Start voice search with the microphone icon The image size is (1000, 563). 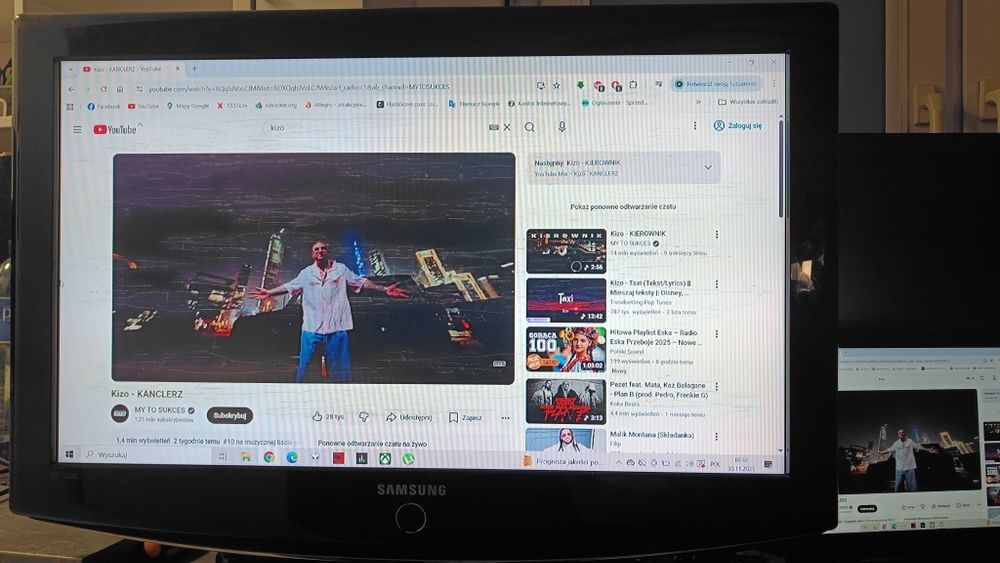click(562, 127)
